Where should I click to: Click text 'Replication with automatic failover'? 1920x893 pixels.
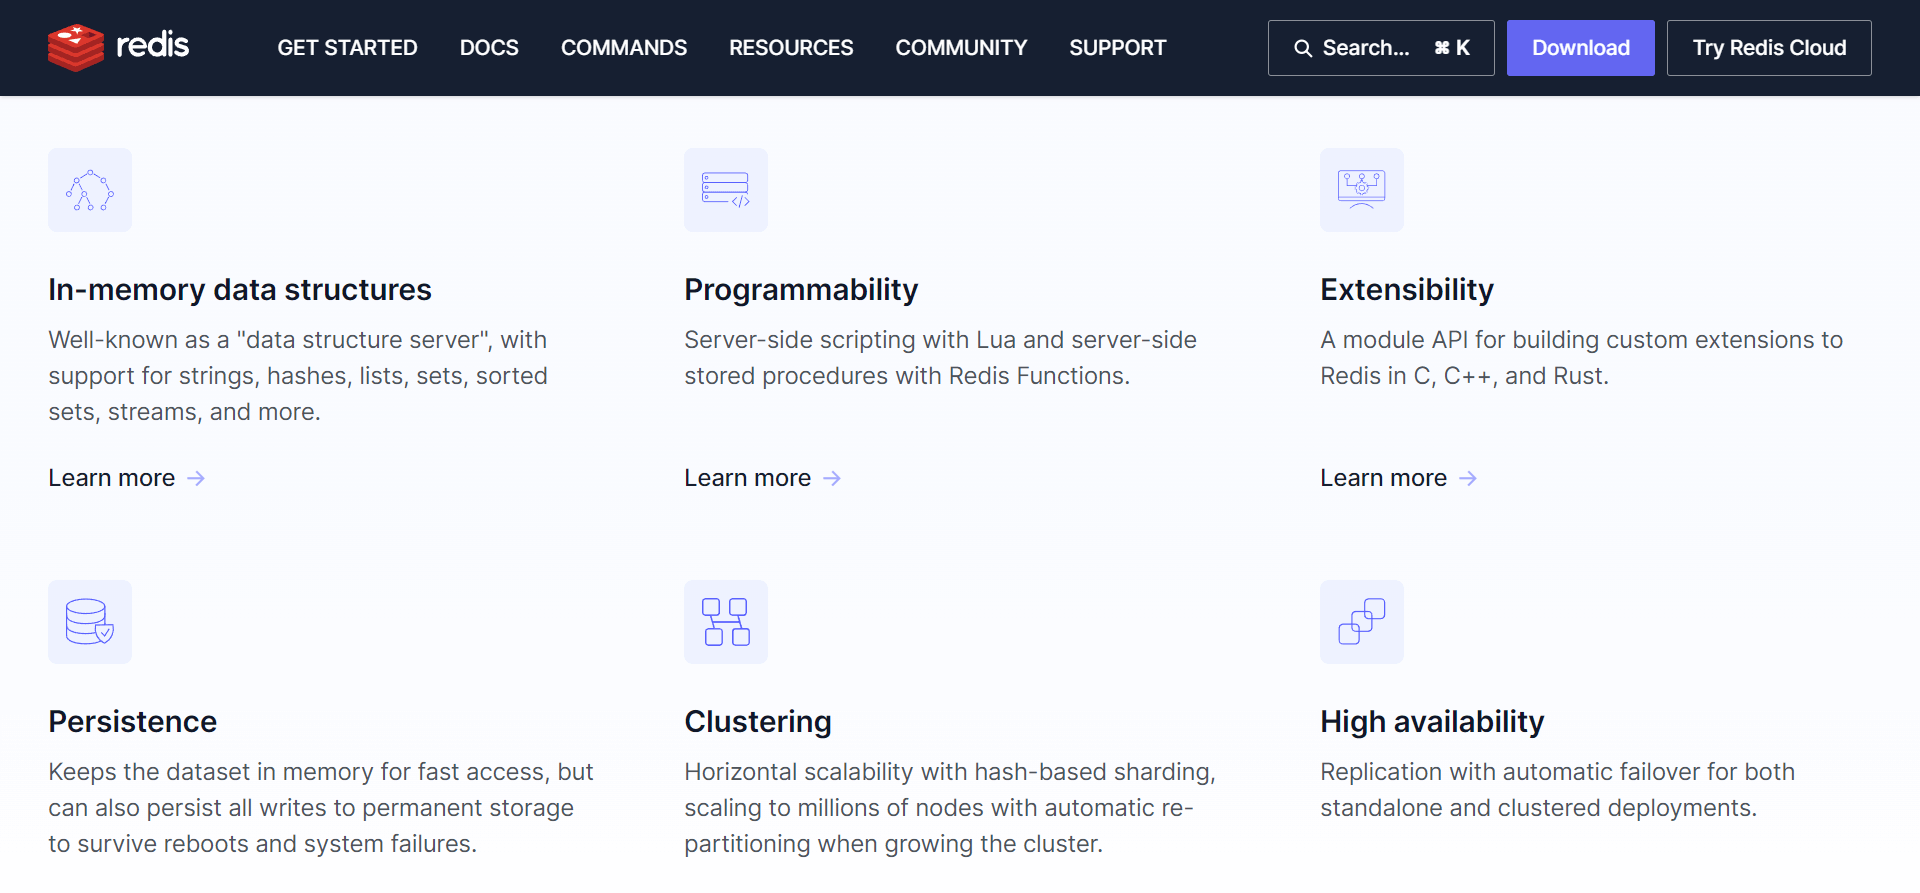coord(1510,772)
